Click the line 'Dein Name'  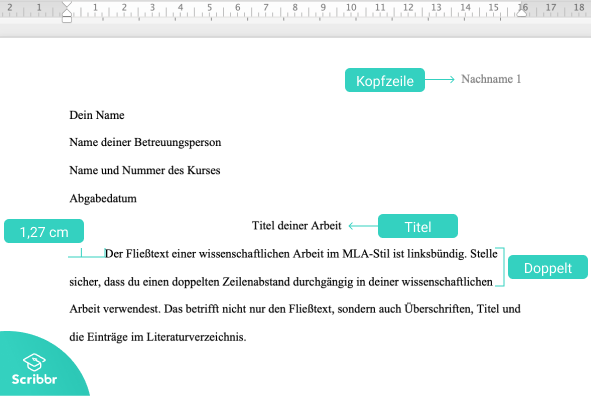[x=97, y=115]
